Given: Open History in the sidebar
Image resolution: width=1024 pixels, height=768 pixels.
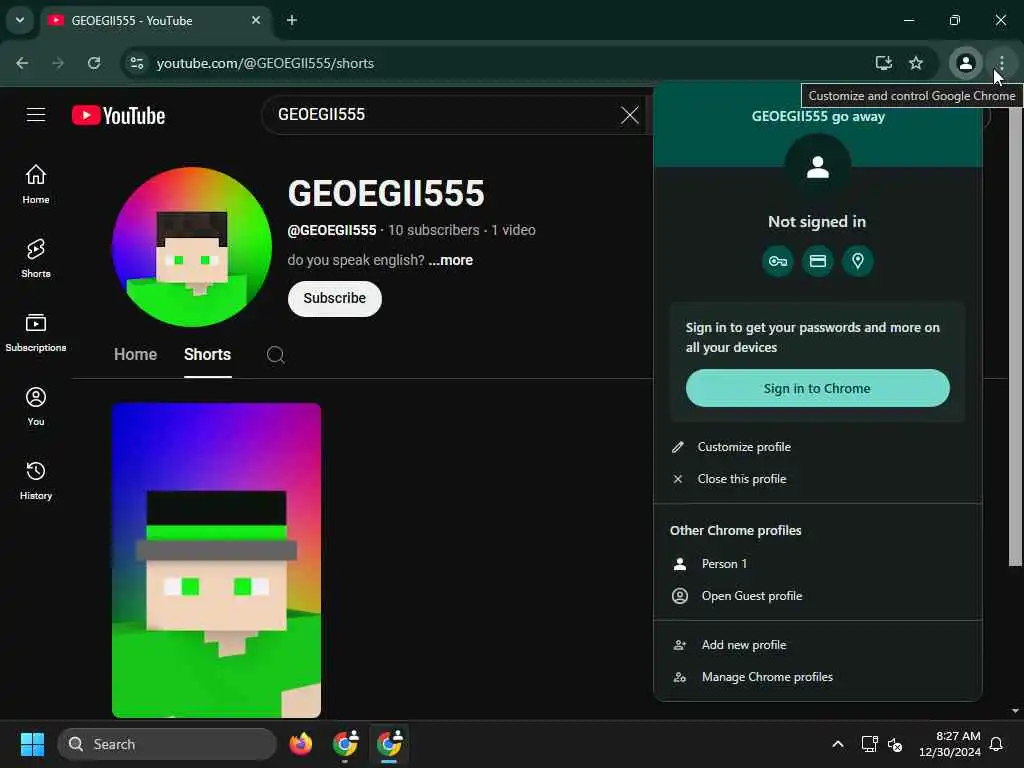Looking at the screenshot, I should 36,480.
